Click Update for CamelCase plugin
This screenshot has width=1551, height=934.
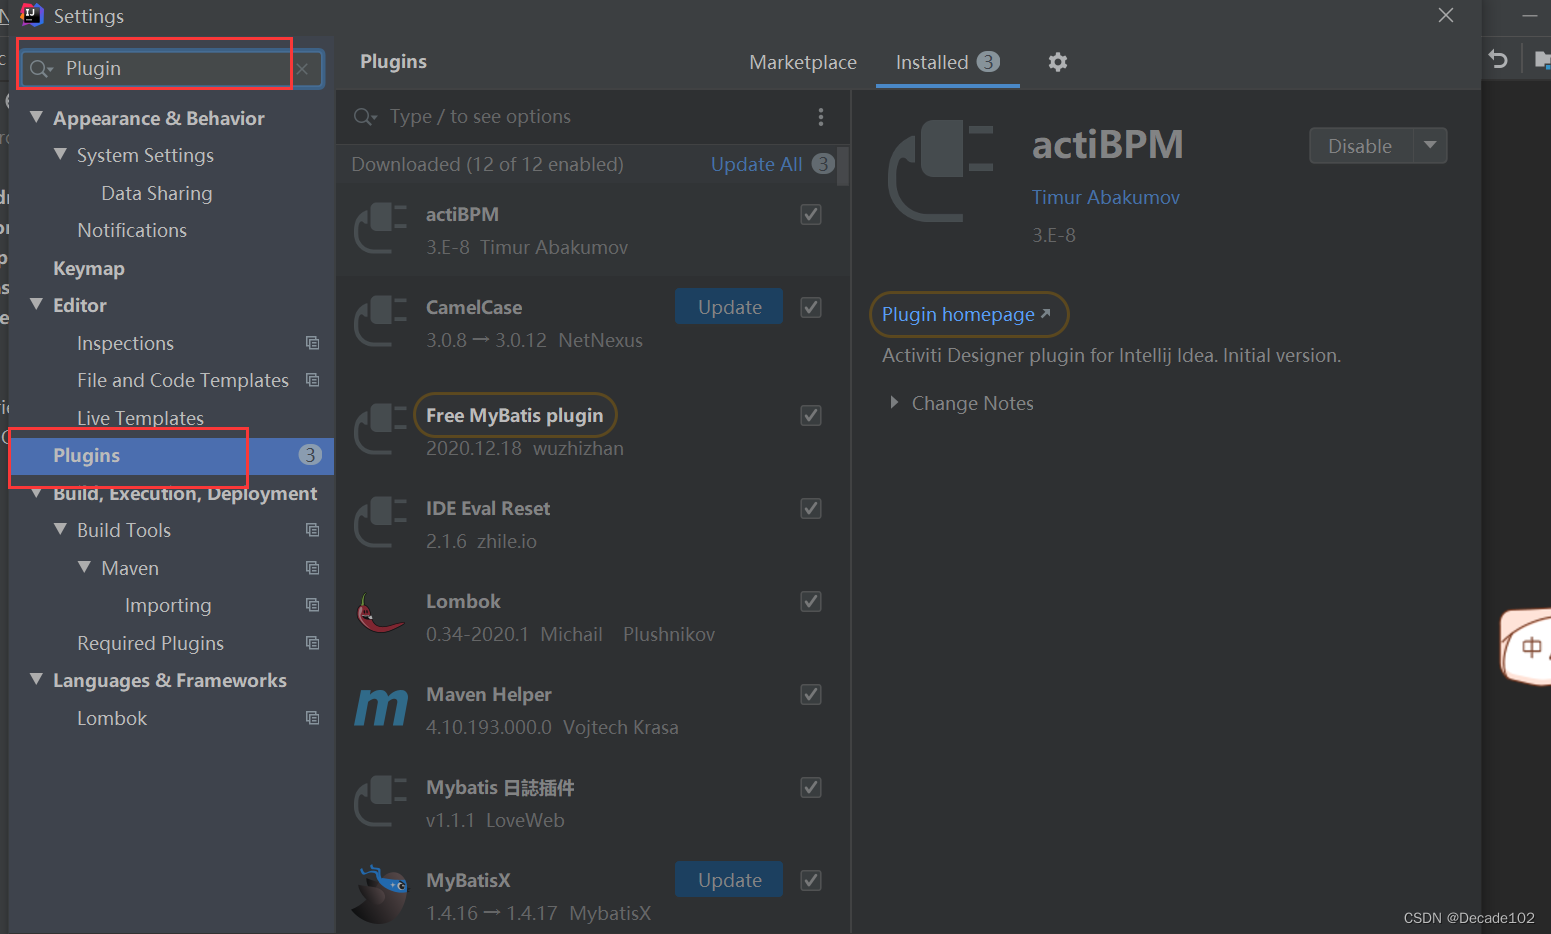[x=729, y=307]
